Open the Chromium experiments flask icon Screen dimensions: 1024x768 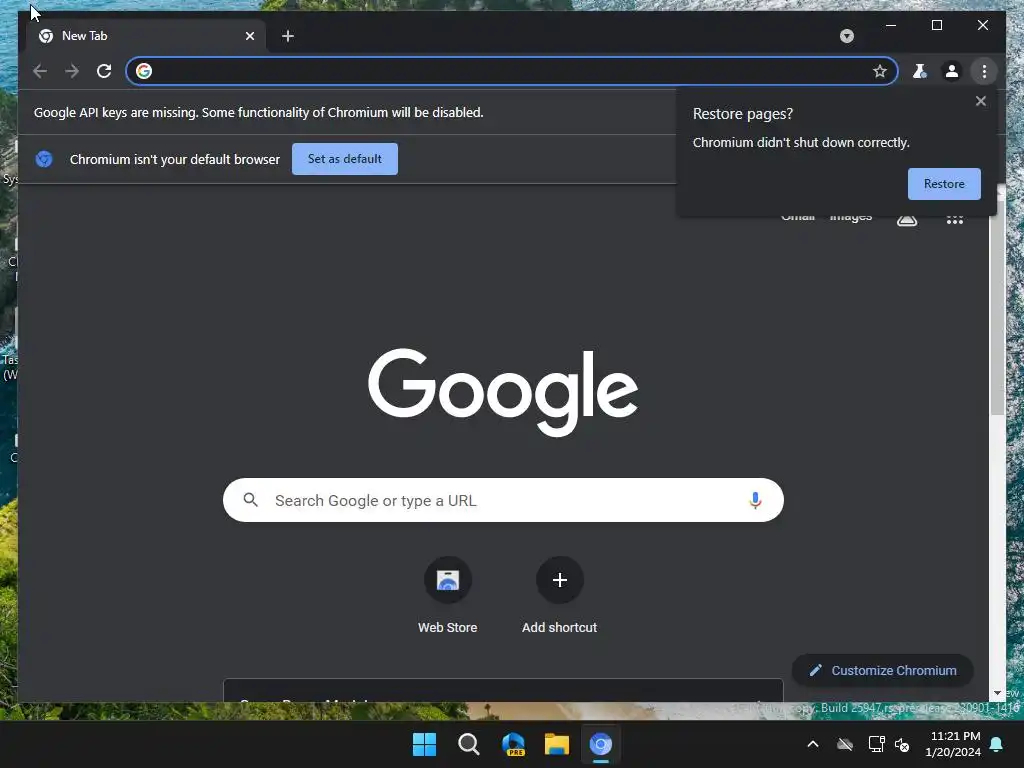(920, 71)
